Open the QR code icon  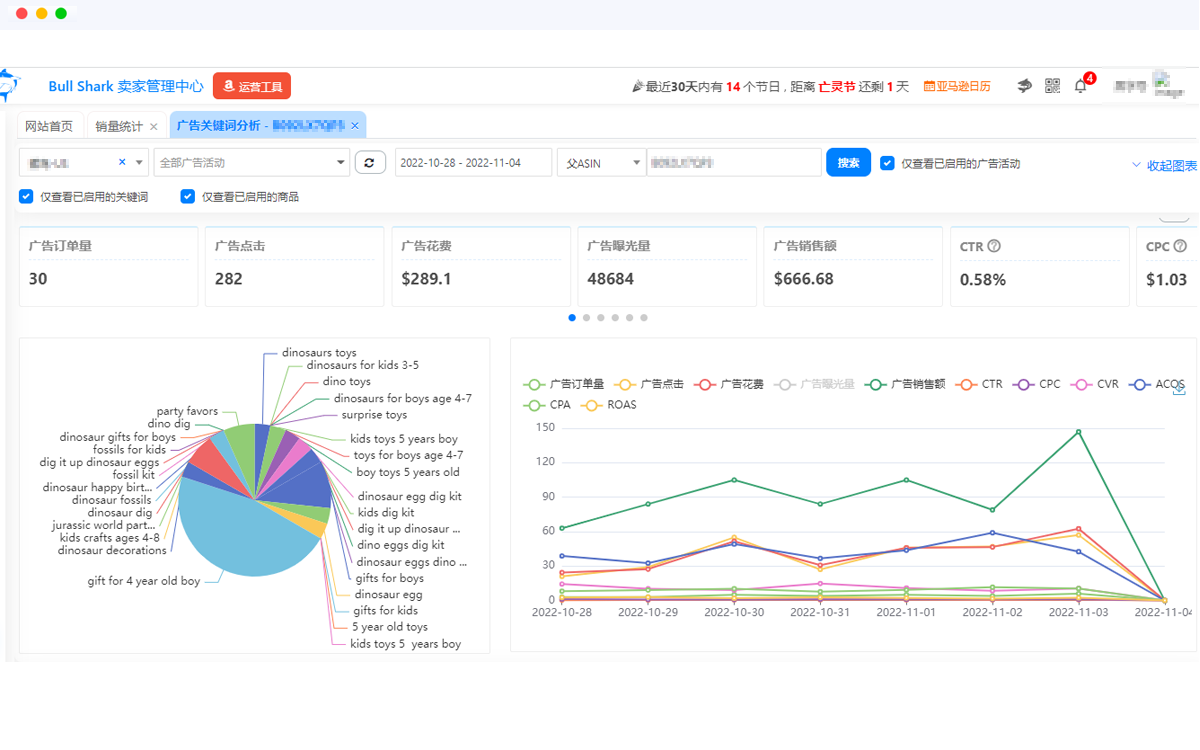(x=1052, y=86)
